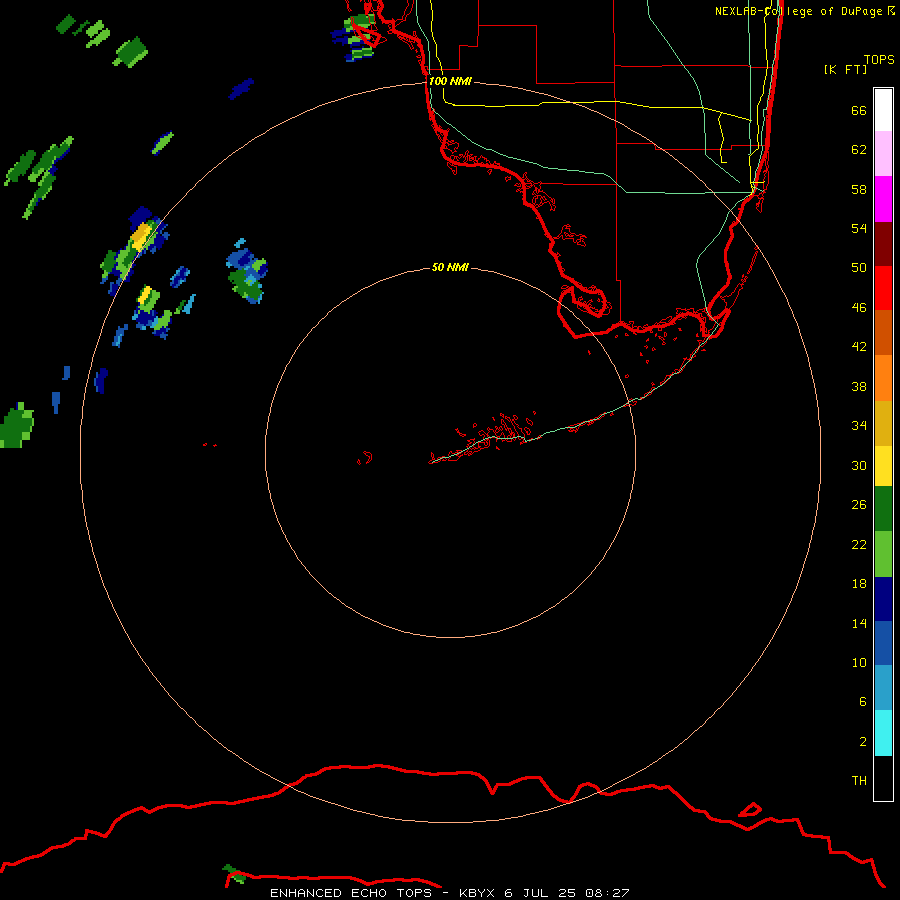The image size is (900, 900).
Task: Select the navy blue legend swatch
Action: click(x=883, y=599)
